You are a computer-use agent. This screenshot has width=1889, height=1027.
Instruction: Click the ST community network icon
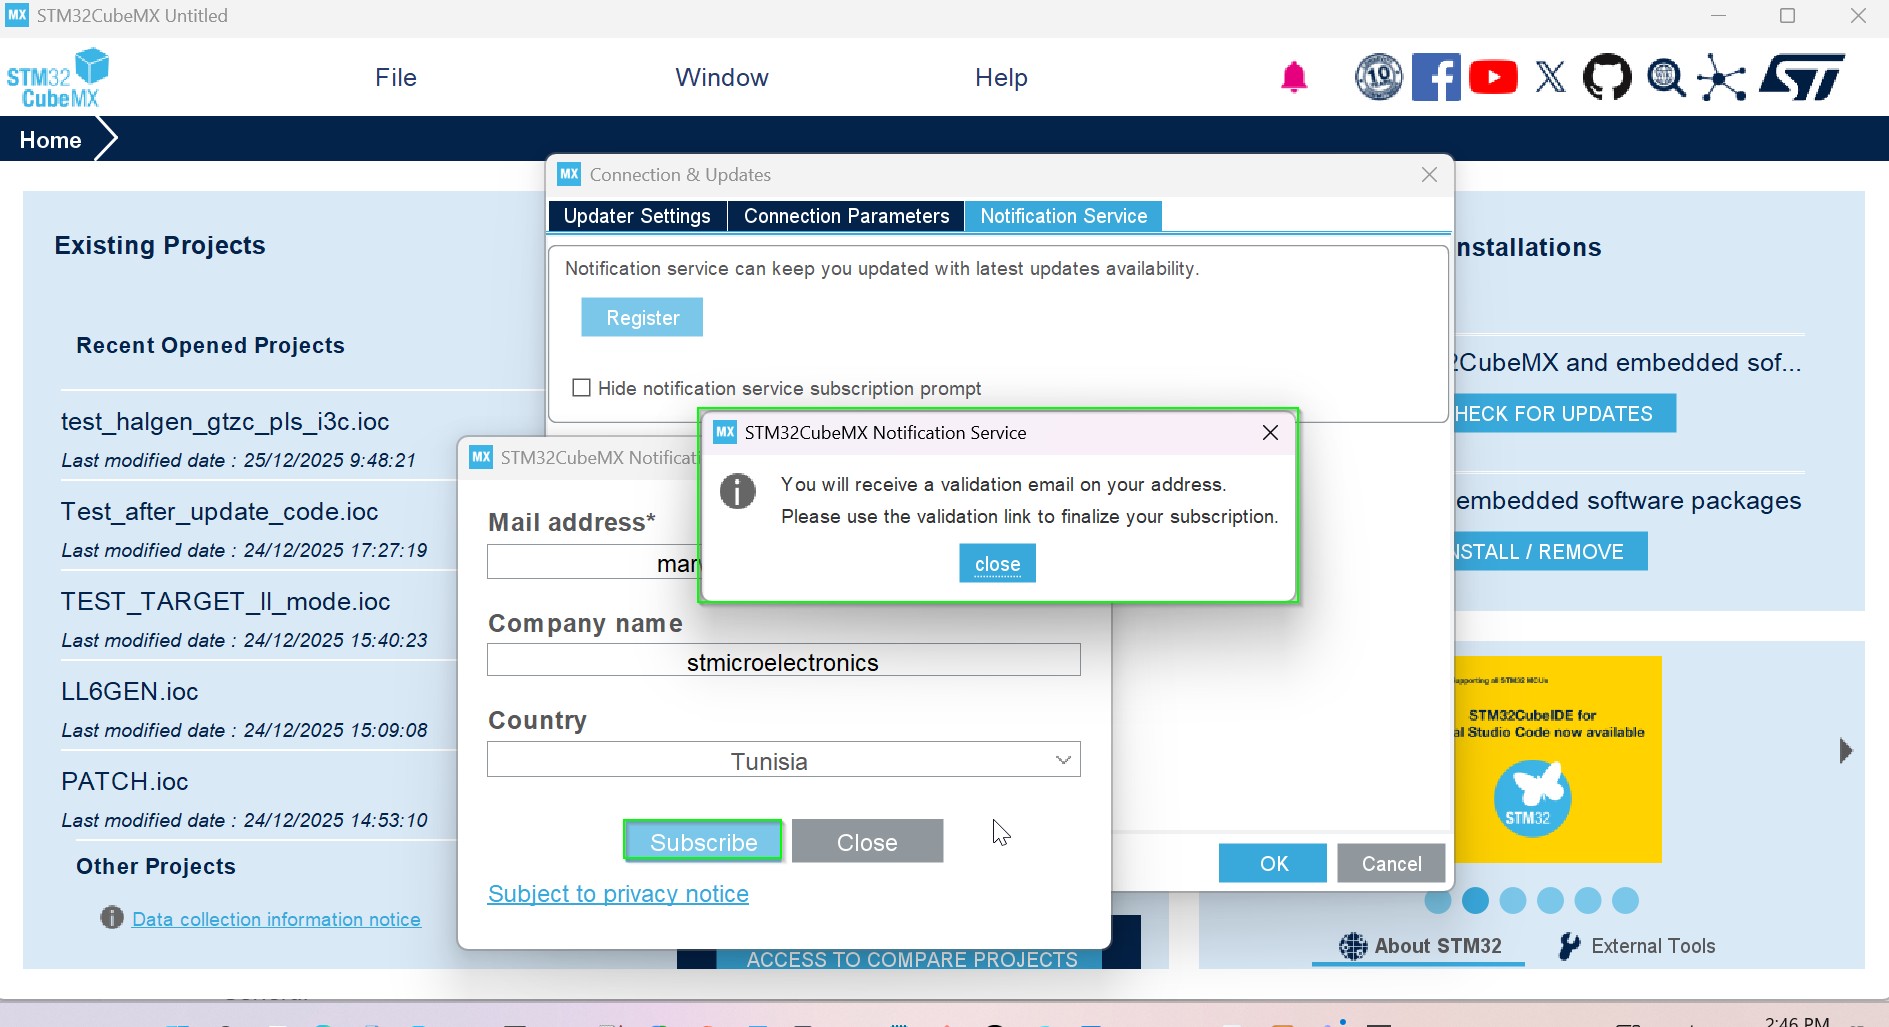[1722, 78]
